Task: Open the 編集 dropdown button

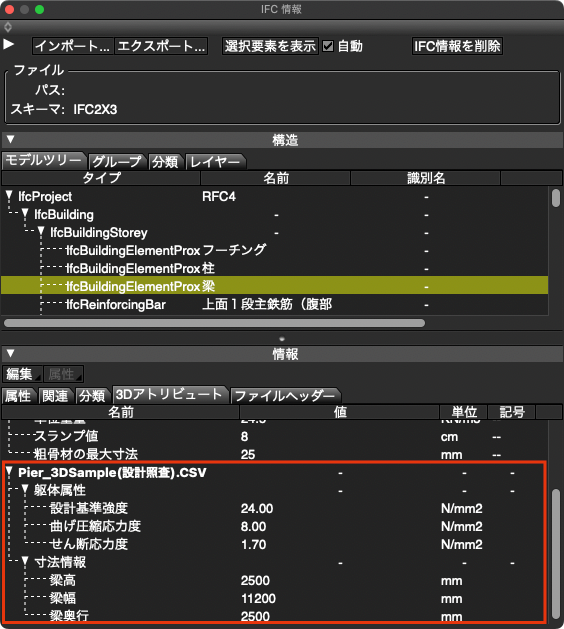Action: [22, 374]
